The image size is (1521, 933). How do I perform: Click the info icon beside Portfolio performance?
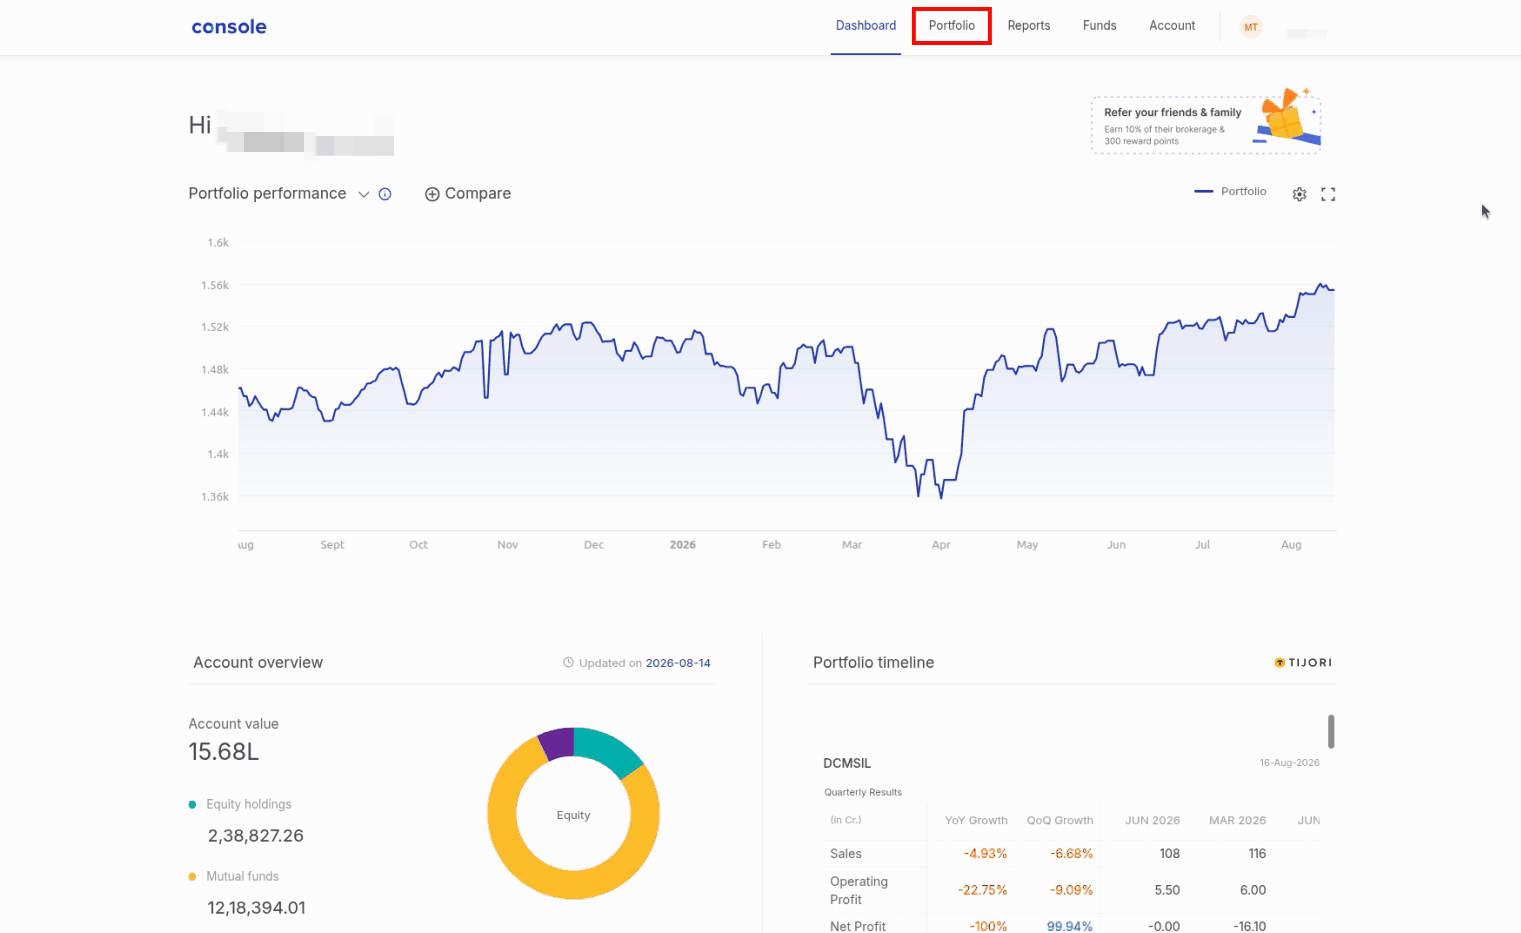[x=385, y=194]
